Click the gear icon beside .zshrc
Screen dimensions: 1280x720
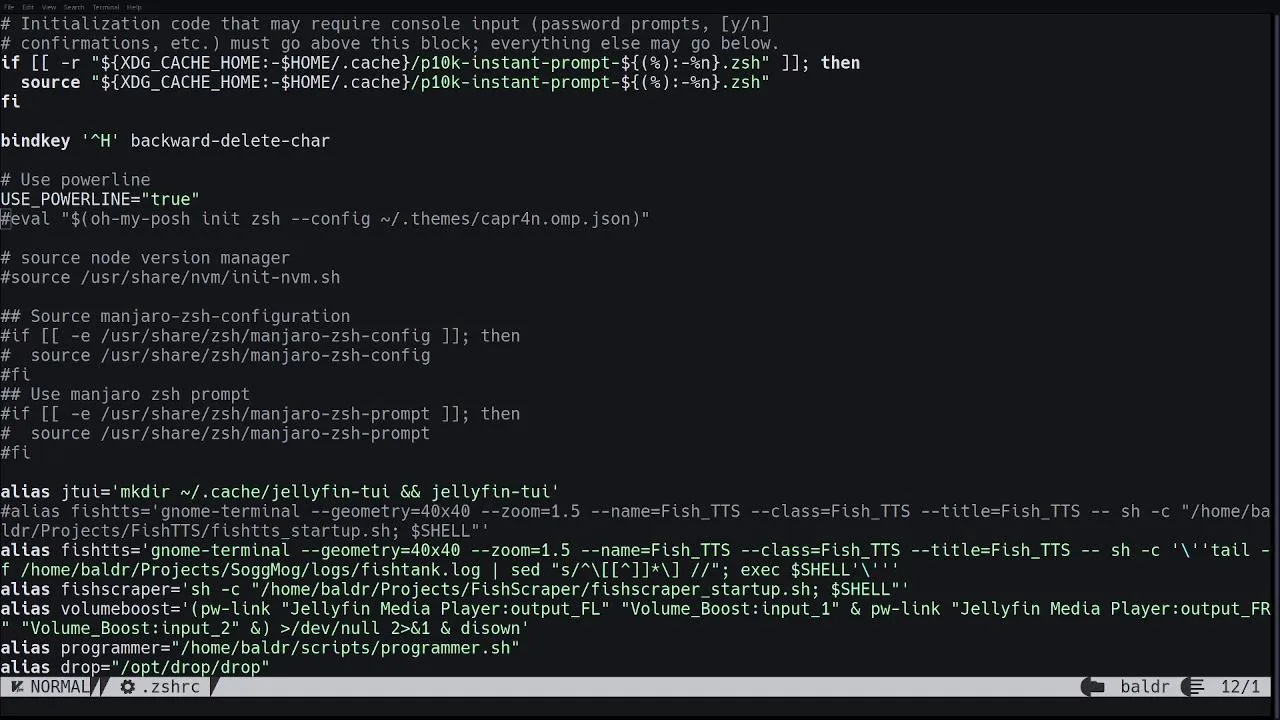coord(127,687)
